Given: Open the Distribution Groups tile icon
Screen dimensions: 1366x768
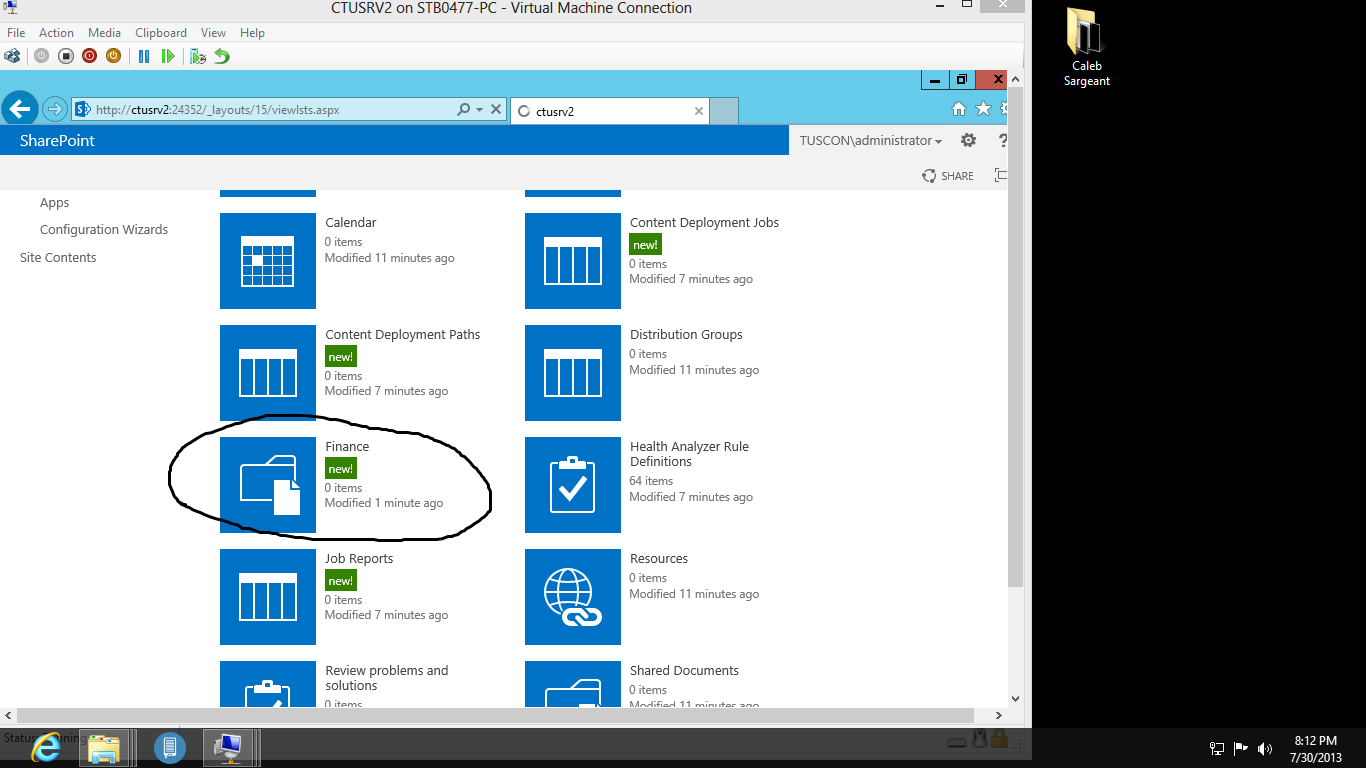Looking at the screenshot, I should coord(573,373).
